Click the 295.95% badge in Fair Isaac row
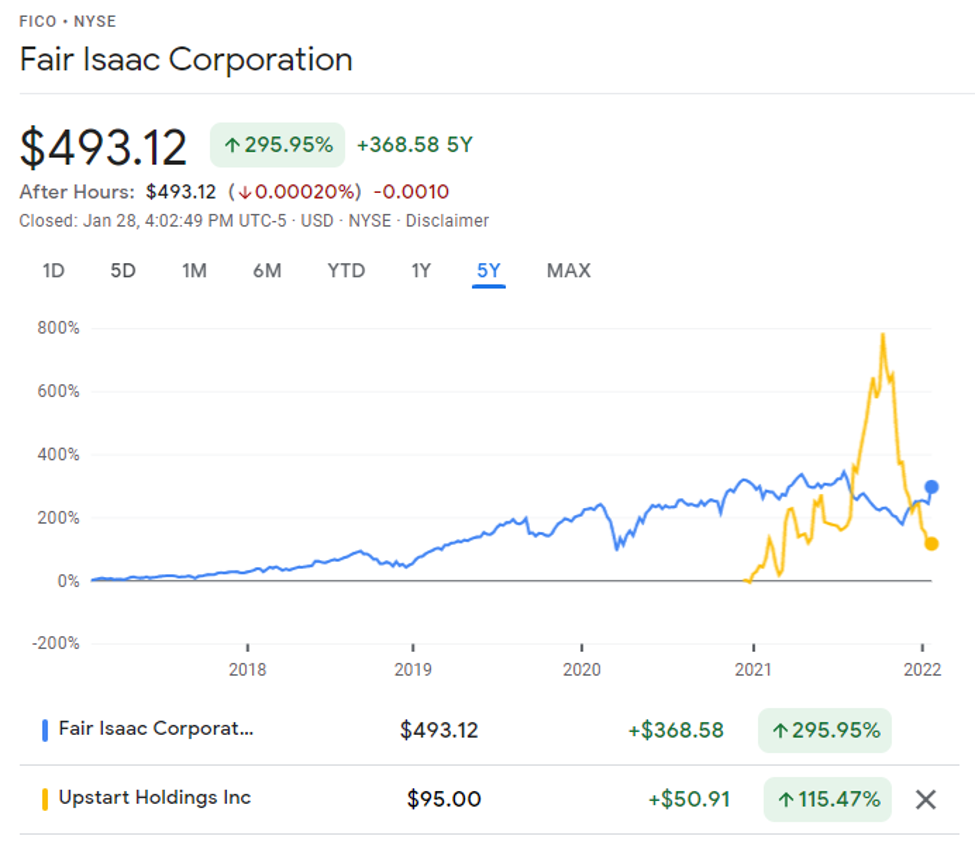Screen dimensions: 977x847 tap(825, 730)
